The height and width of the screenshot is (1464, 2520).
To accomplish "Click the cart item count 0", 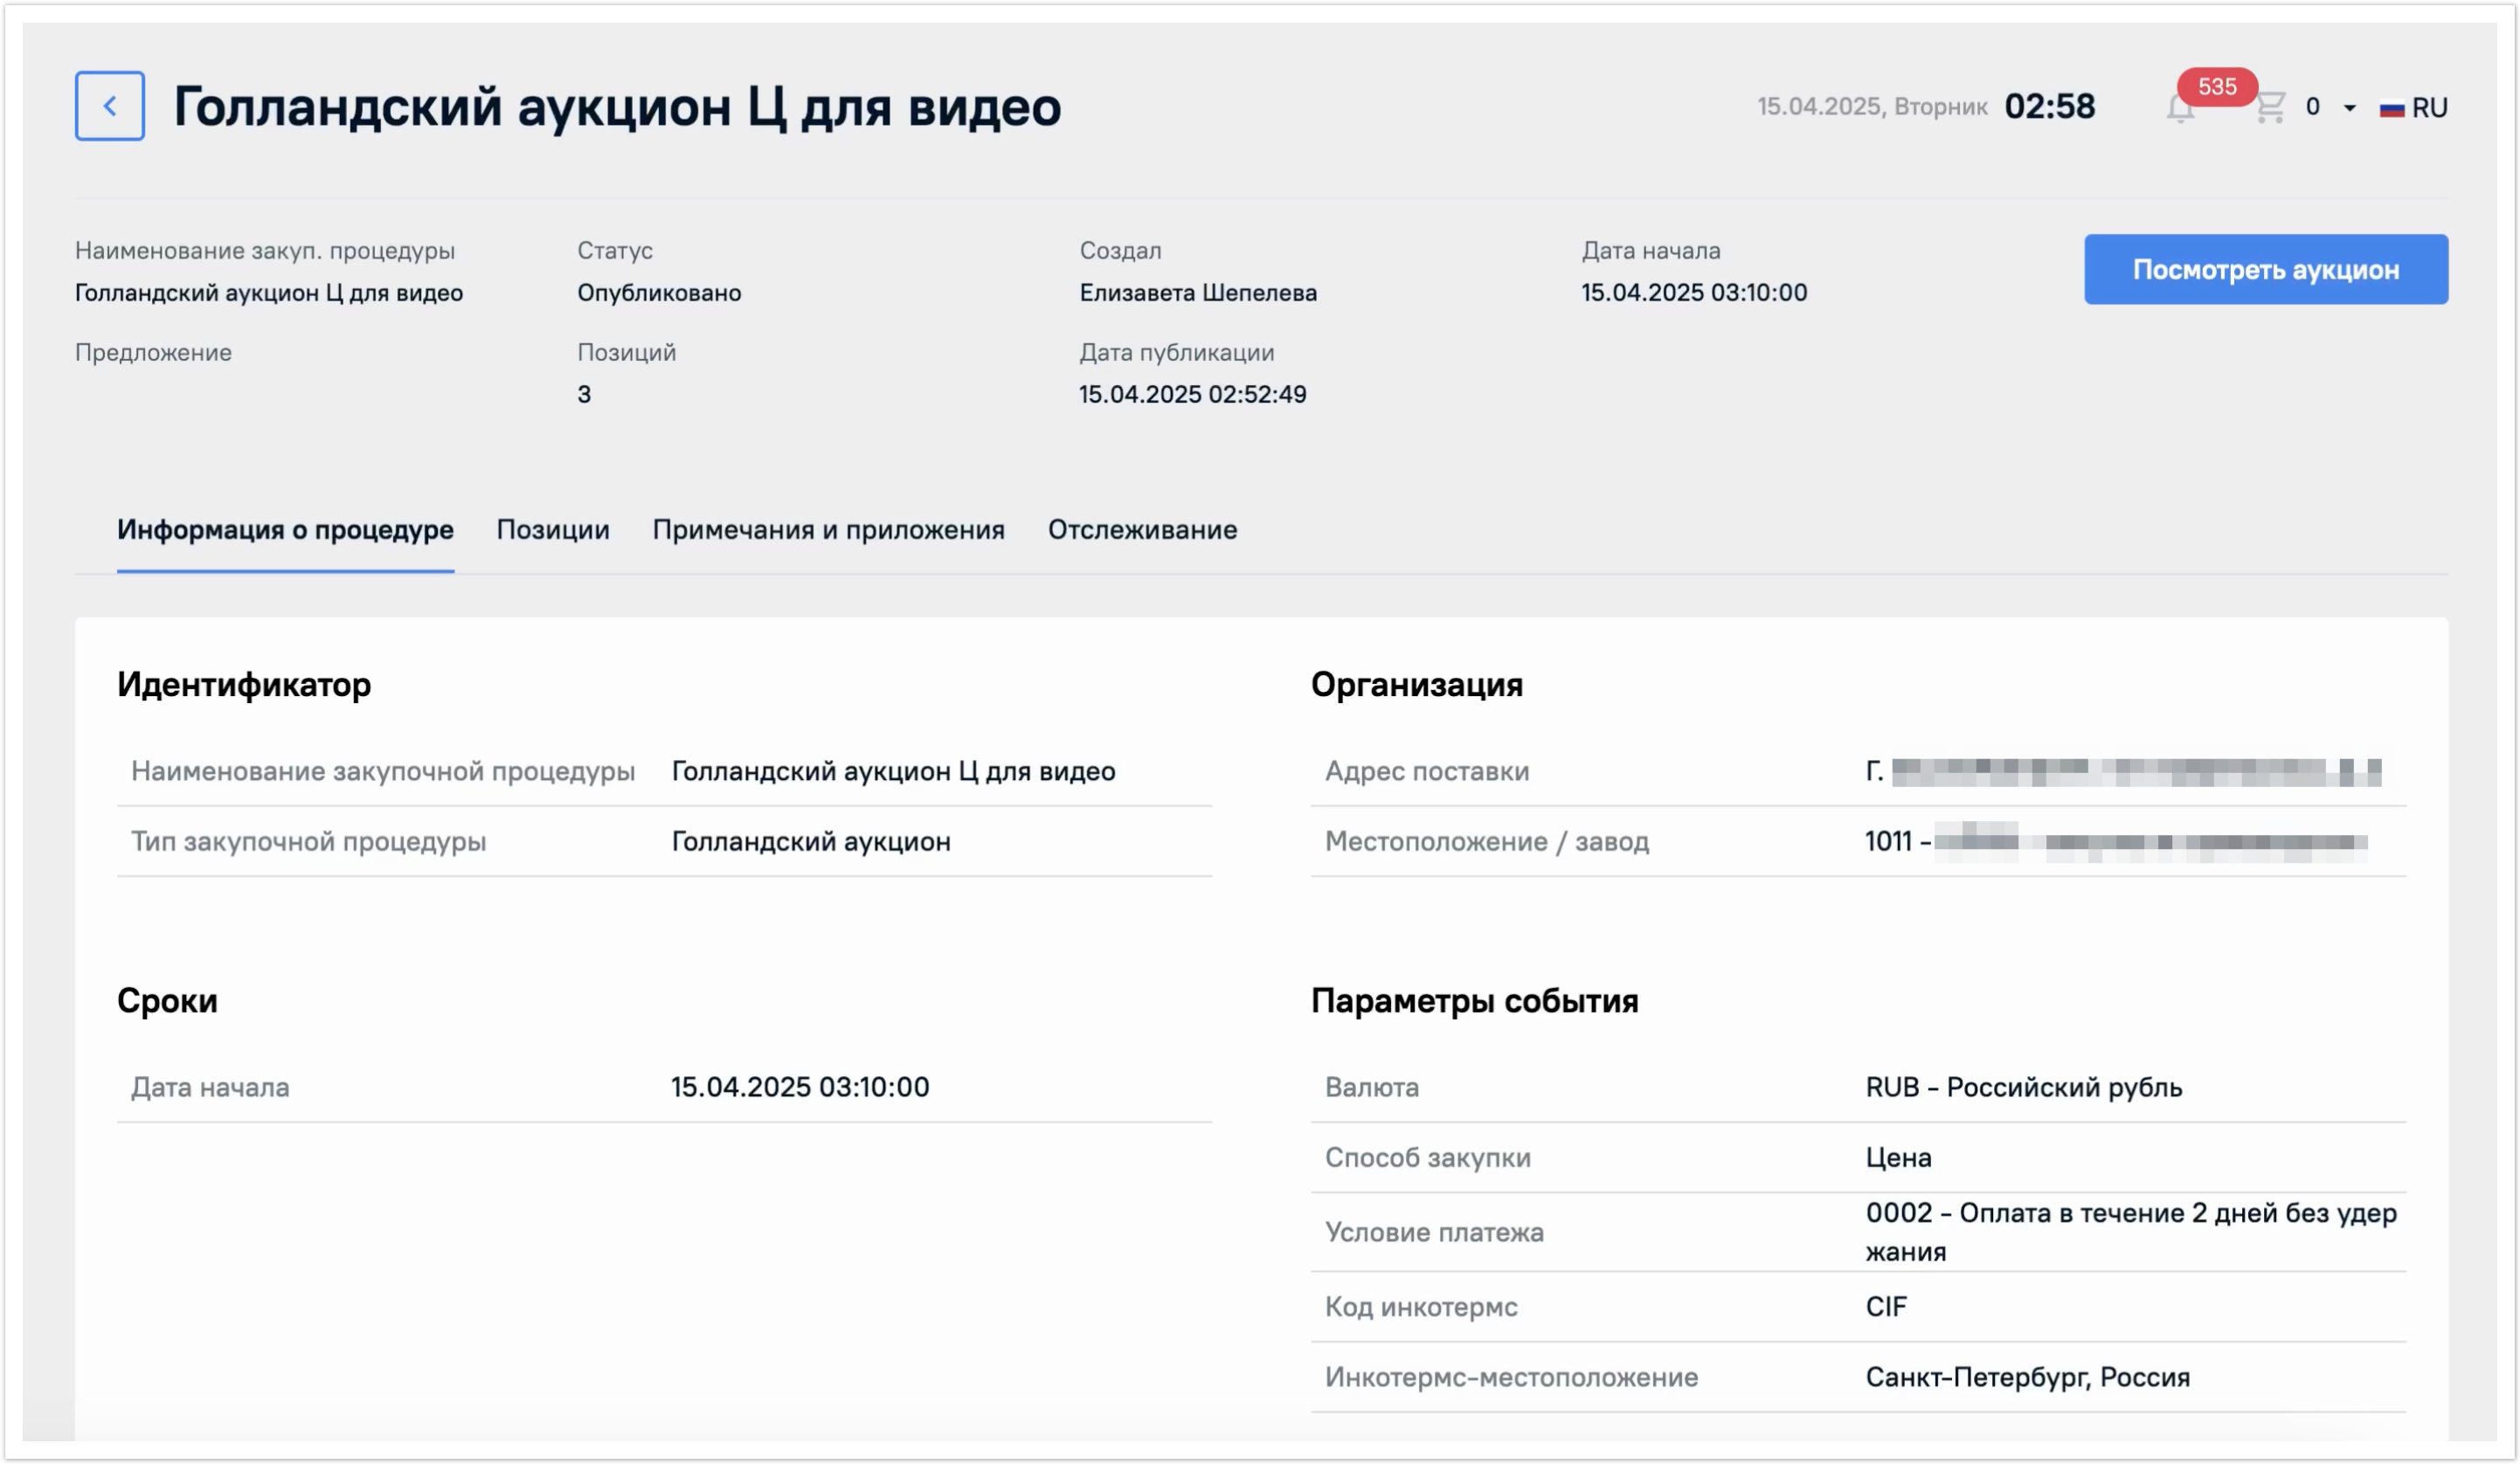I will click(x=2312, y=107).
